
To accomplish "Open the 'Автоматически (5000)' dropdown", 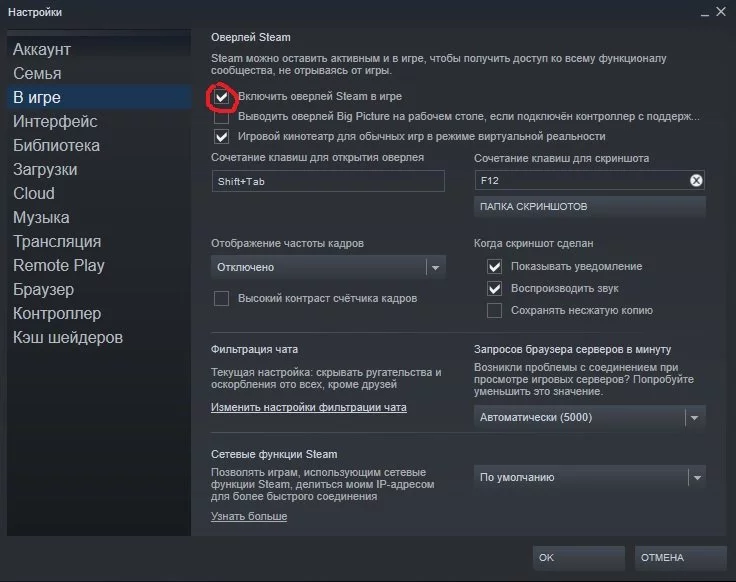I will coord(590,417).
